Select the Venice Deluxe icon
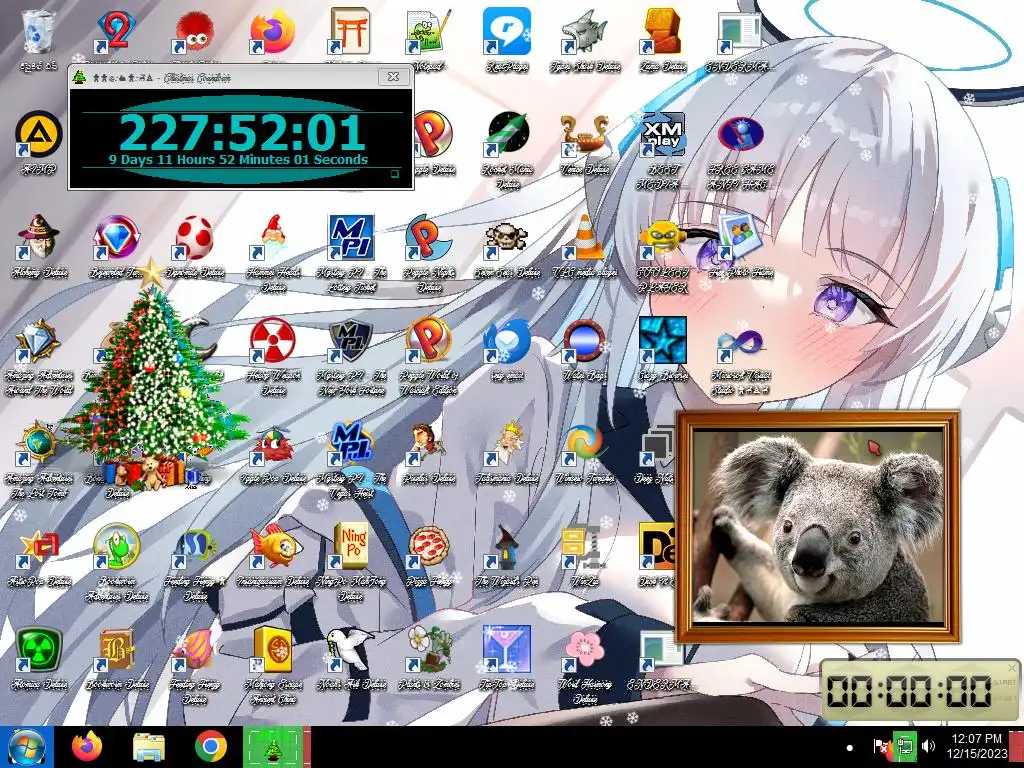The width and height of the screenshot is (1024, 768). pos(584,135)
